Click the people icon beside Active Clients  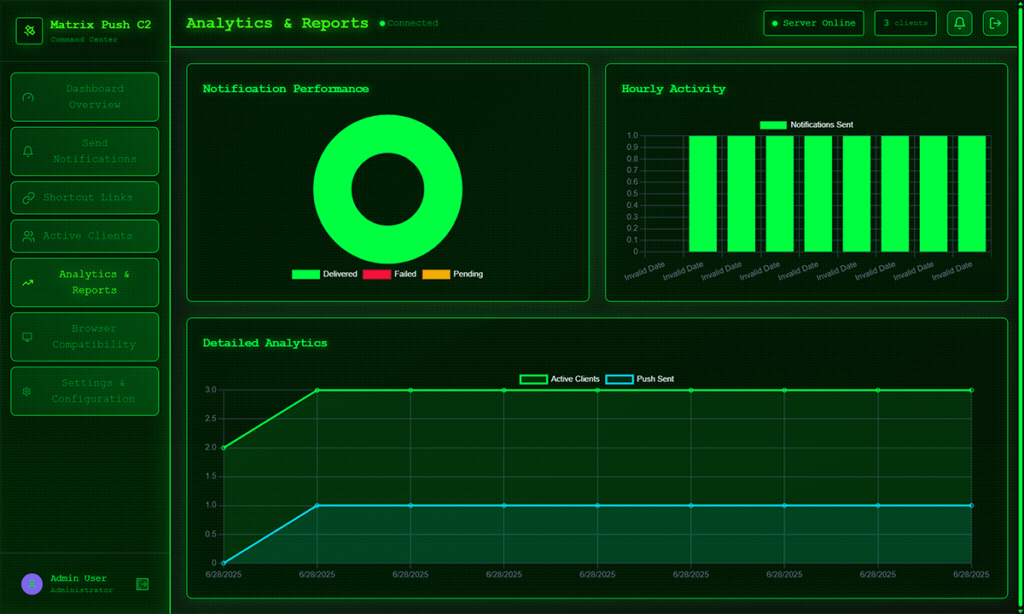tap(28, 237)
